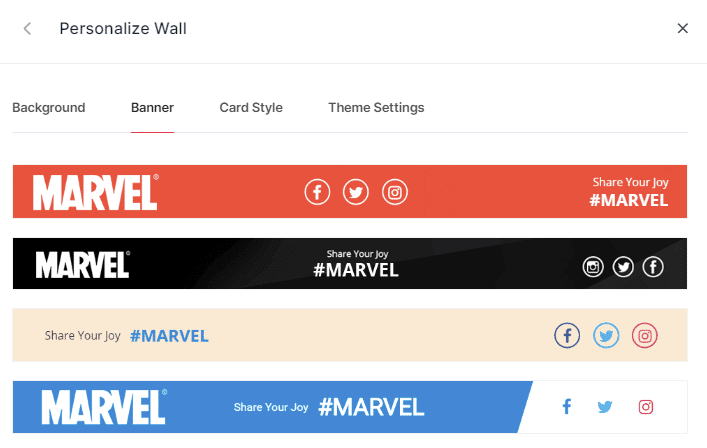The image size is (707, 448).
Task: Click the back arrow beside Personalize Wall
Action: 27,29
